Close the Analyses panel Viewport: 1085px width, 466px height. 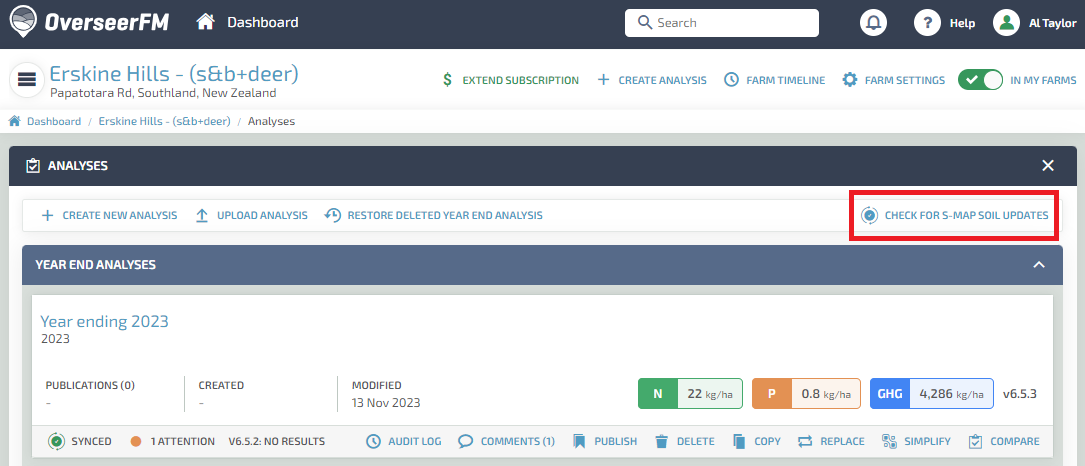click(x=1048, y=165)
